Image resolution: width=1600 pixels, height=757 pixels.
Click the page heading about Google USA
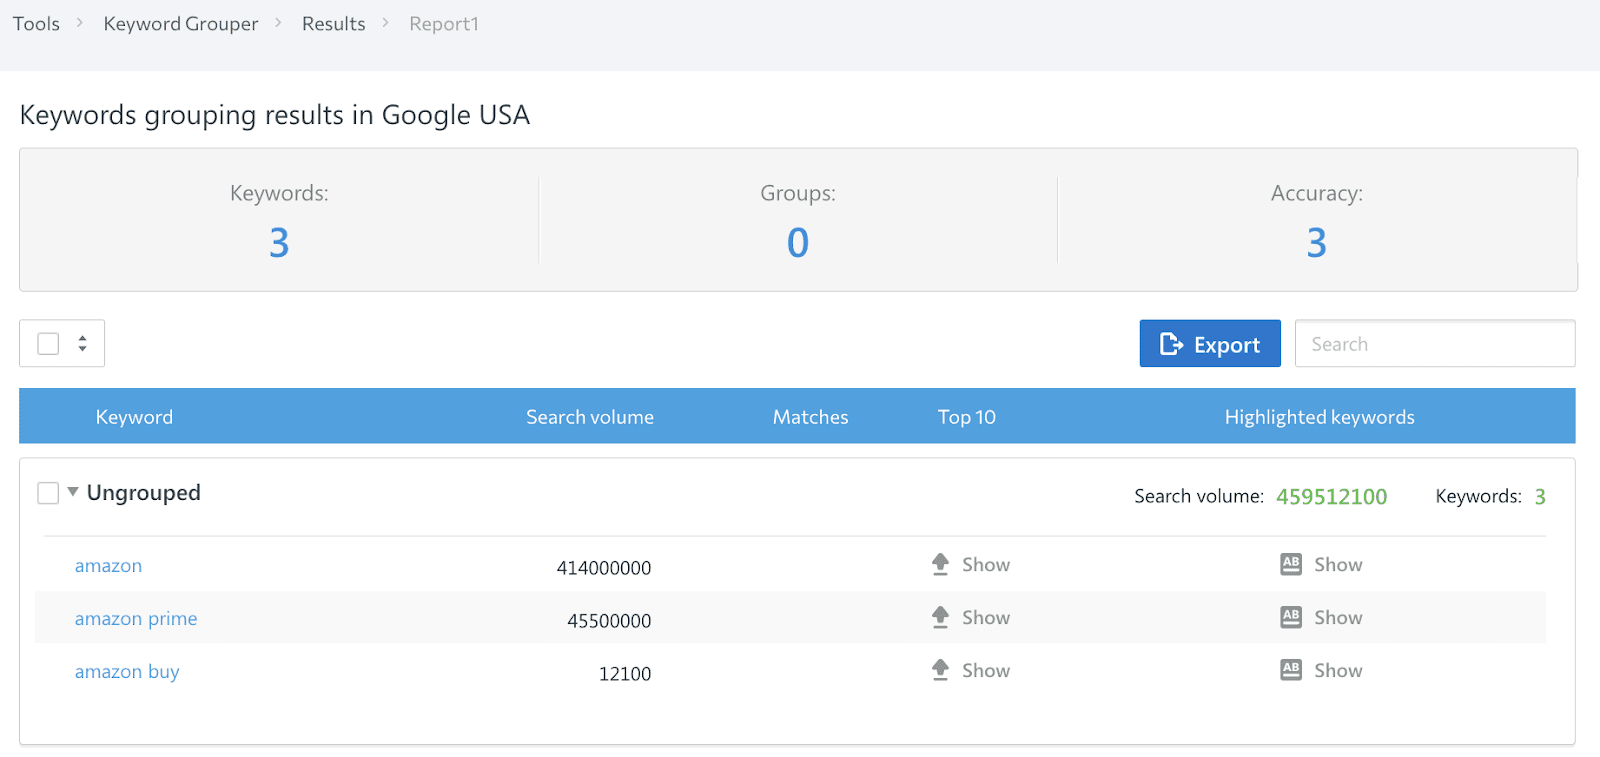pos(275,115)
